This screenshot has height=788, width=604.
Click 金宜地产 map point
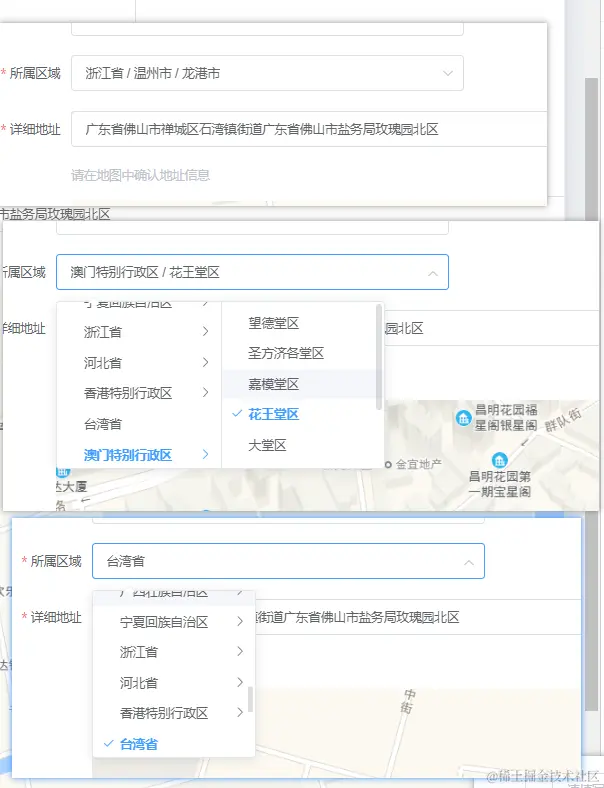[388, 464]
